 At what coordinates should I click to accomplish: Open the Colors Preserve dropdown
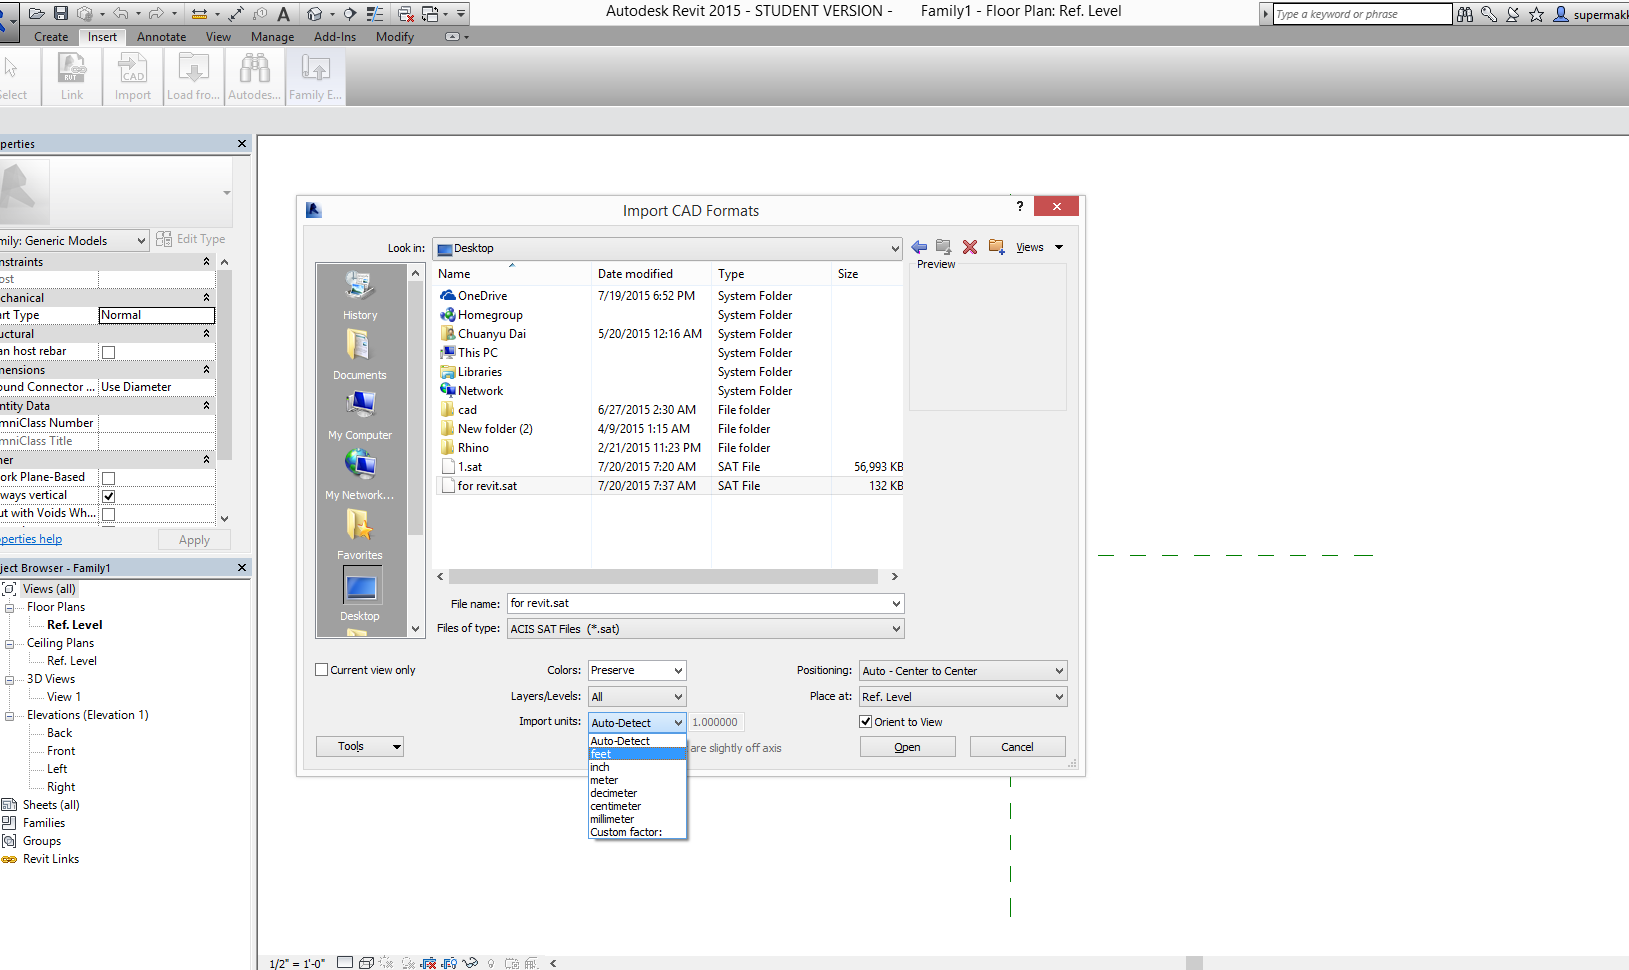[x=637, y=670]
